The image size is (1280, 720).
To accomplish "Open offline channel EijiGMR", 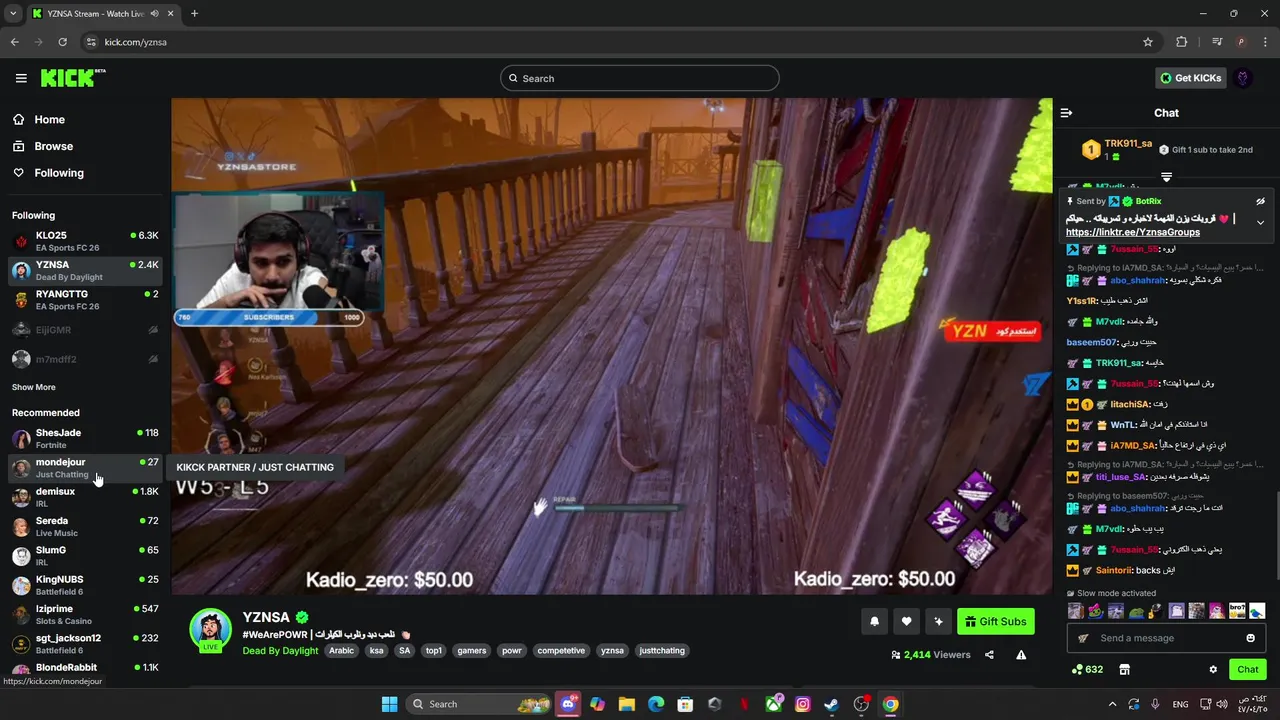I will pyautogui.click(x=85, y=329).
